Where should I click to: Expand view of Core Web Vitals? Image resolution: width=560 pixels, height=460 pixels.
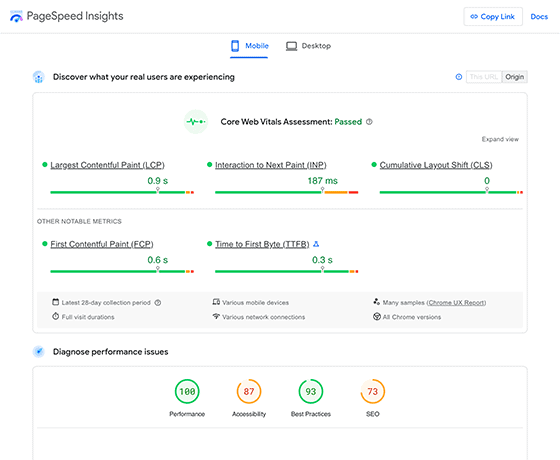(x=500, y=139)
